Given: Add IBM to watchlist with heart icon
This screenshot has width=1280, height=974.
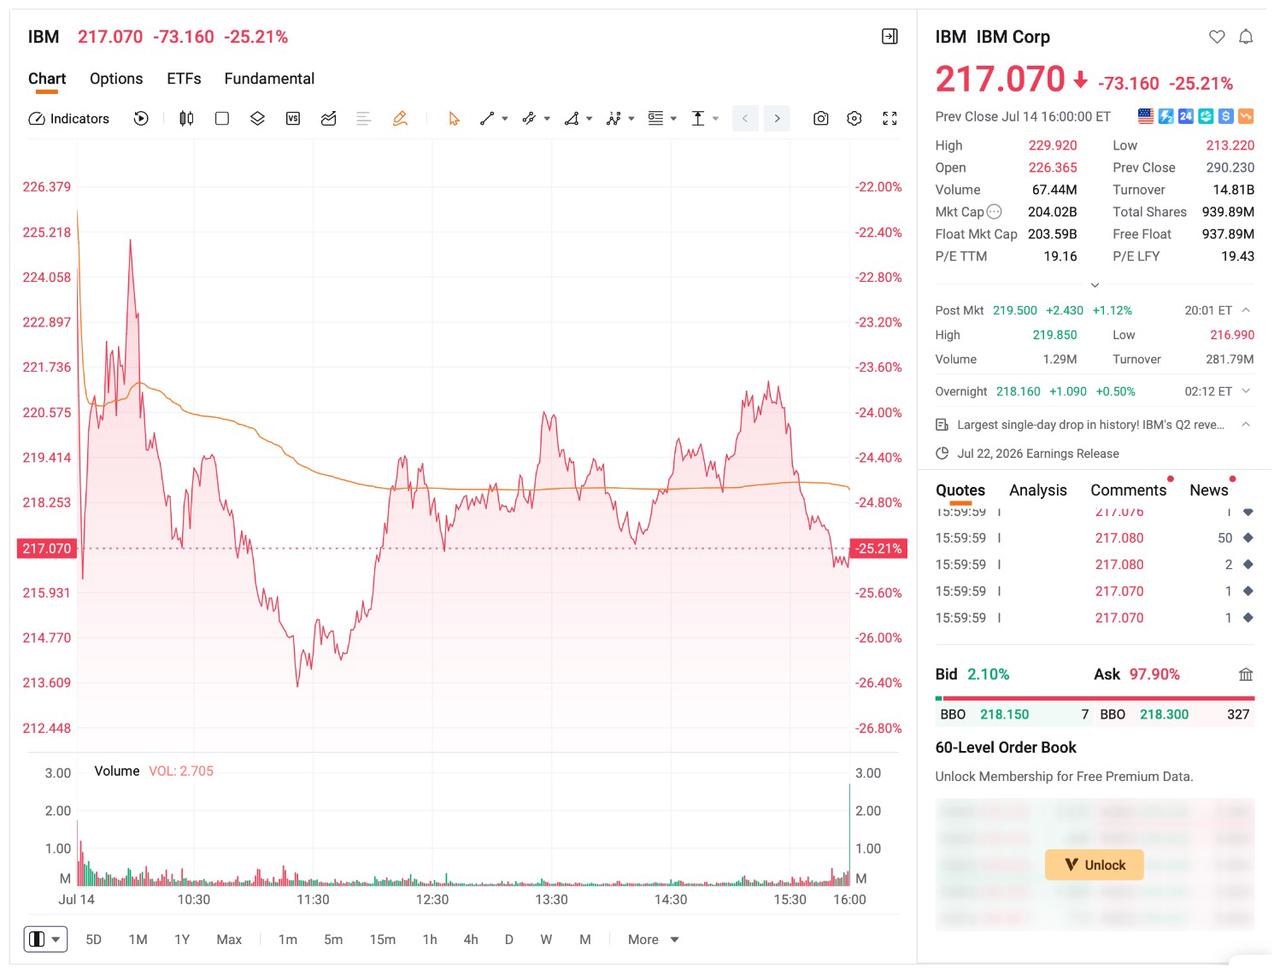Looking at the screenshot, I should (1217, 37).
